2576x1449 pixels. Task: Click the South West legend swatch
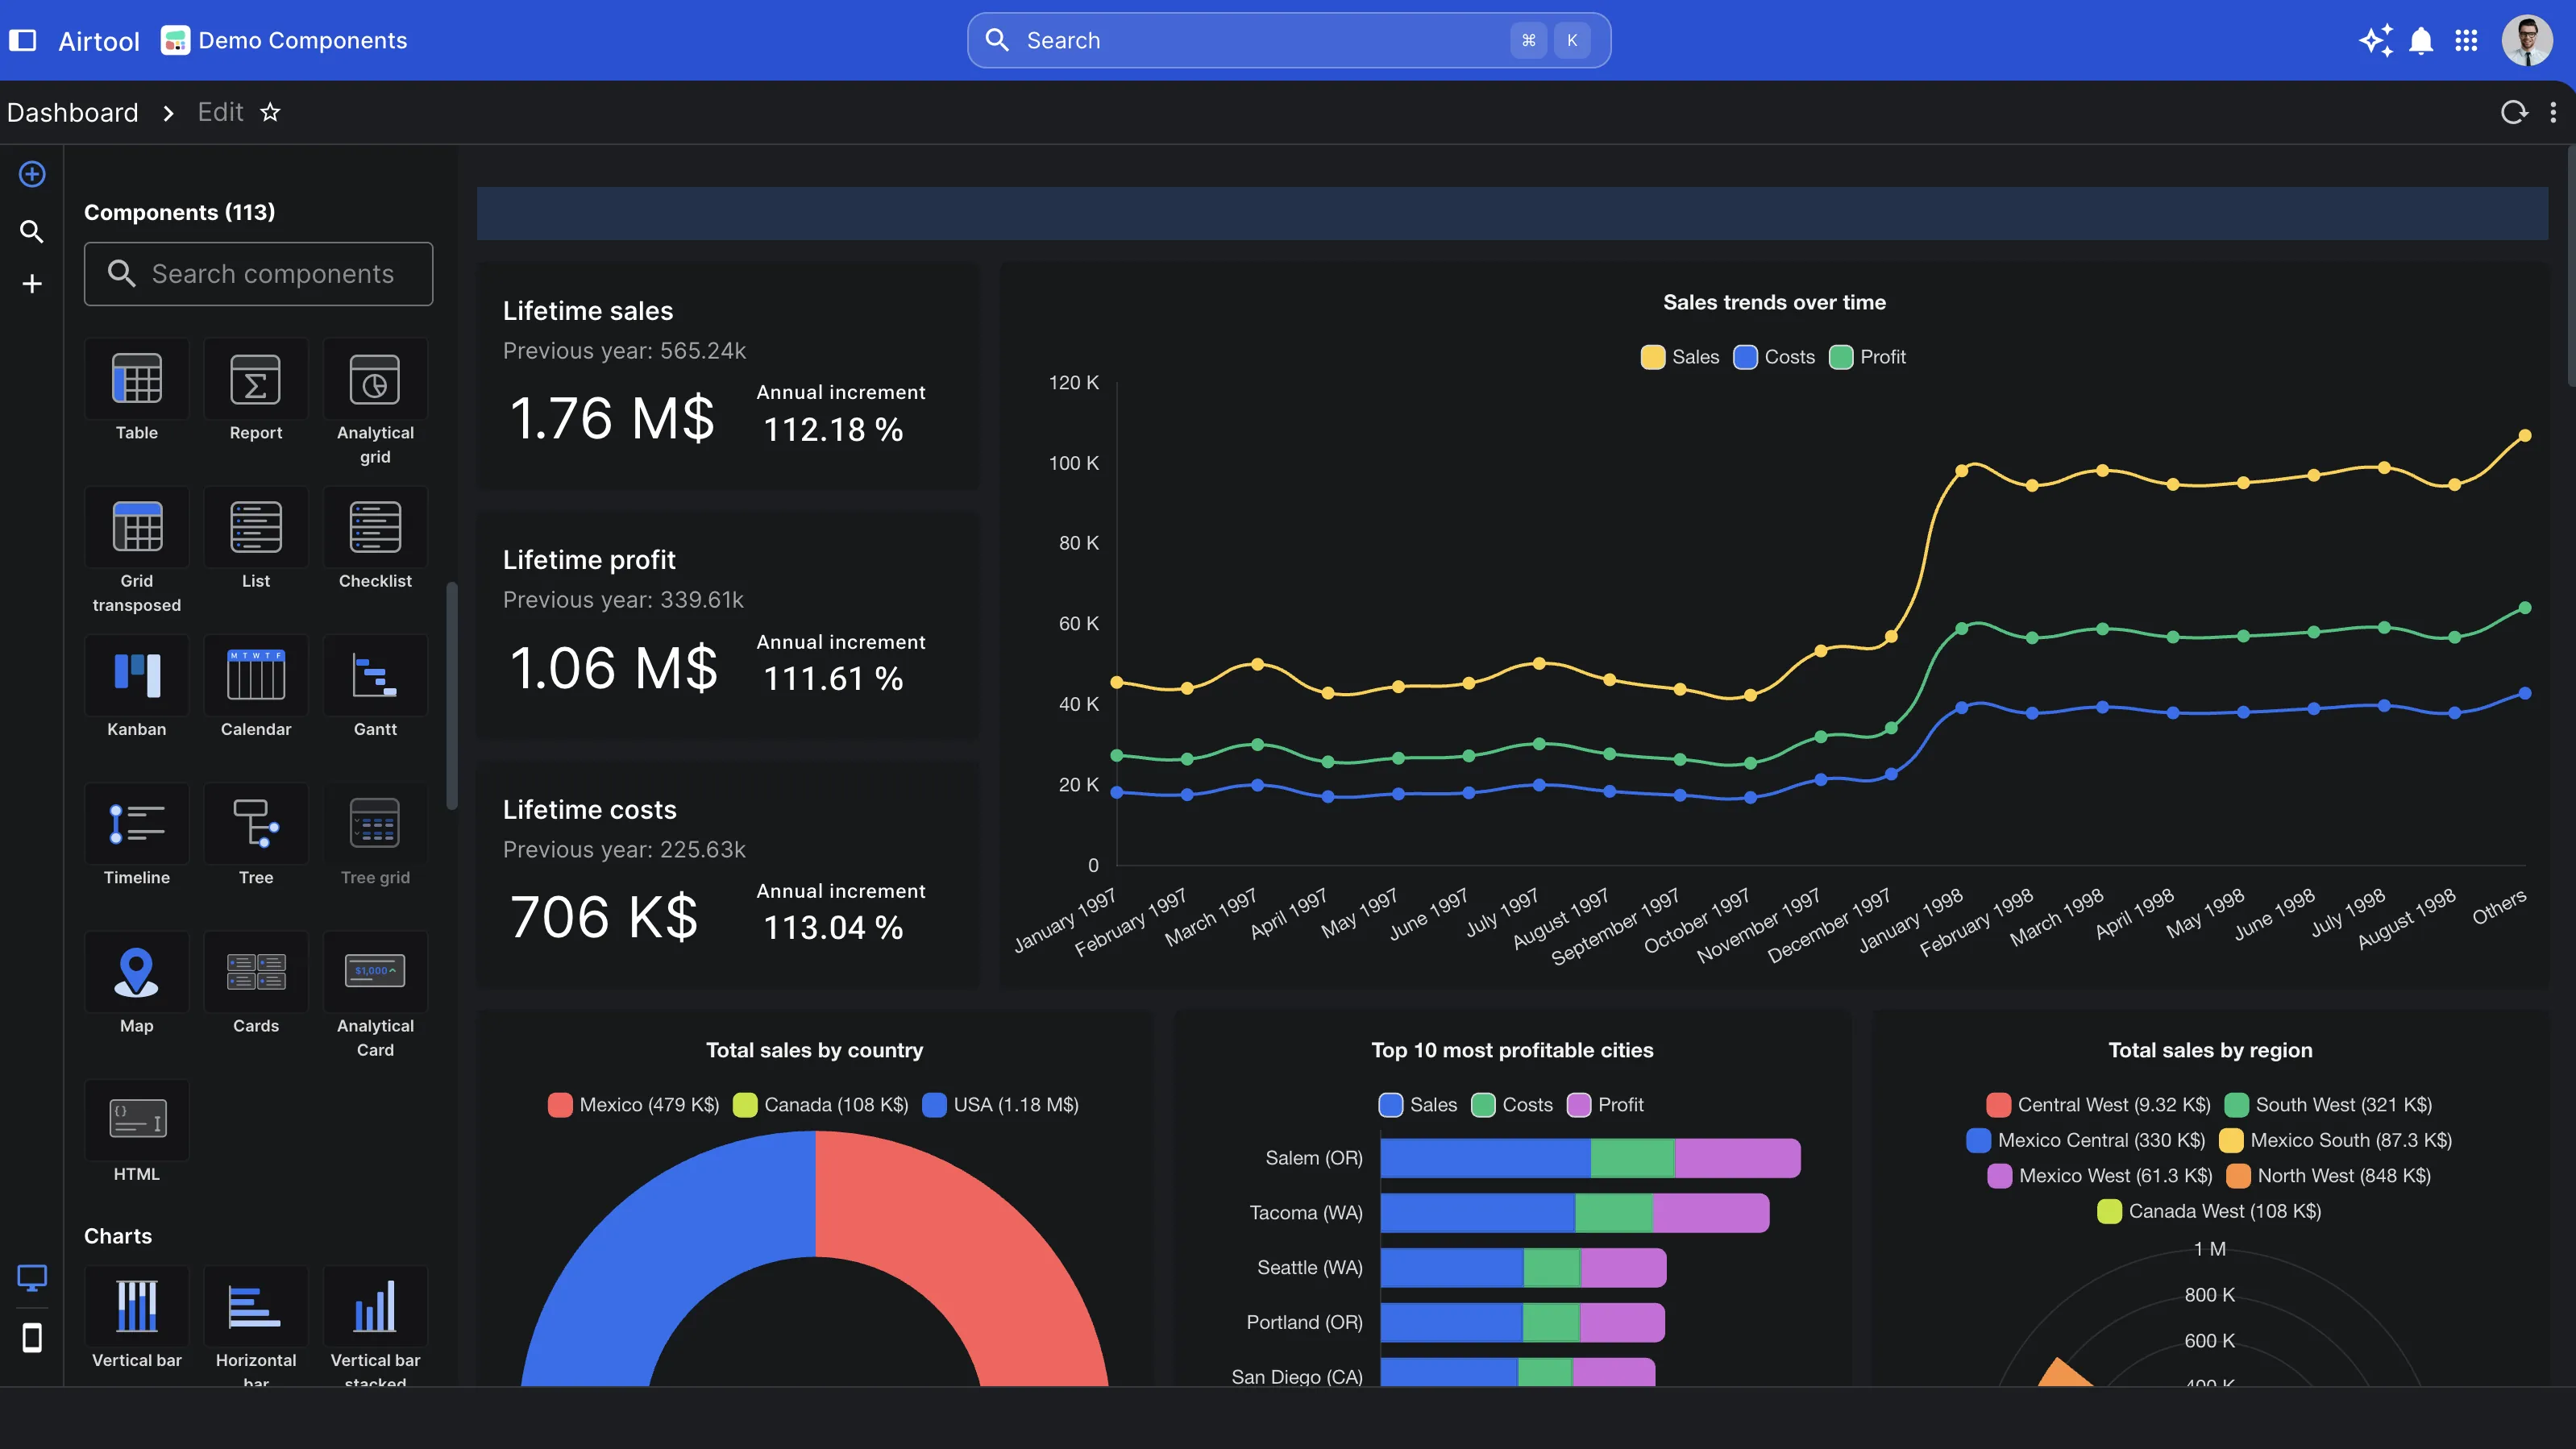coord(2237,1105)
